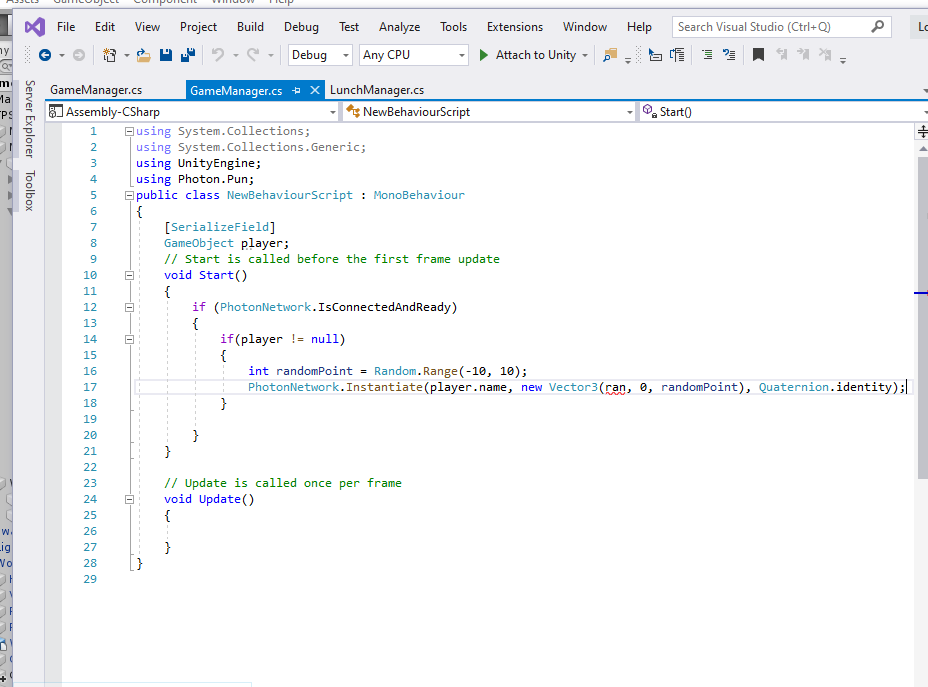Viewport: 928px width, 687px height.
Task: Open the Project menu
Action: point(198,27)
